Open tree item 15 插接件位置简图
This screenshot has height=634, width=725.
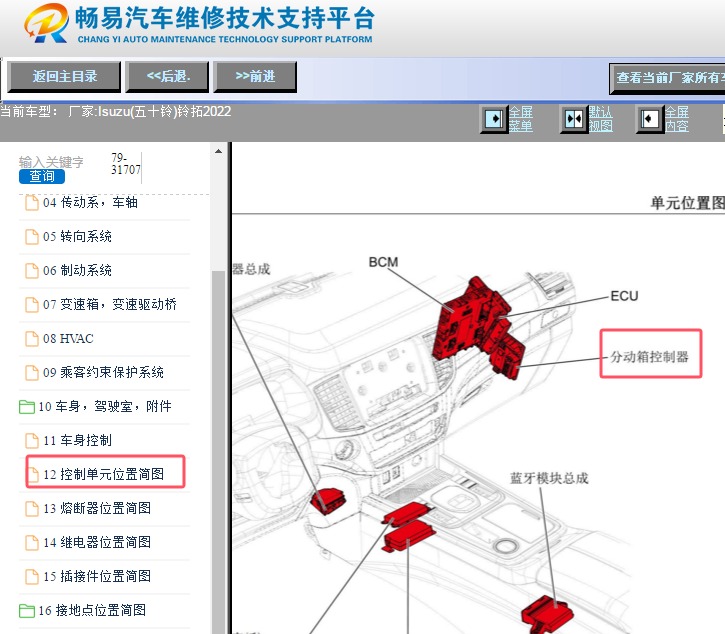[x=97, y=576]
